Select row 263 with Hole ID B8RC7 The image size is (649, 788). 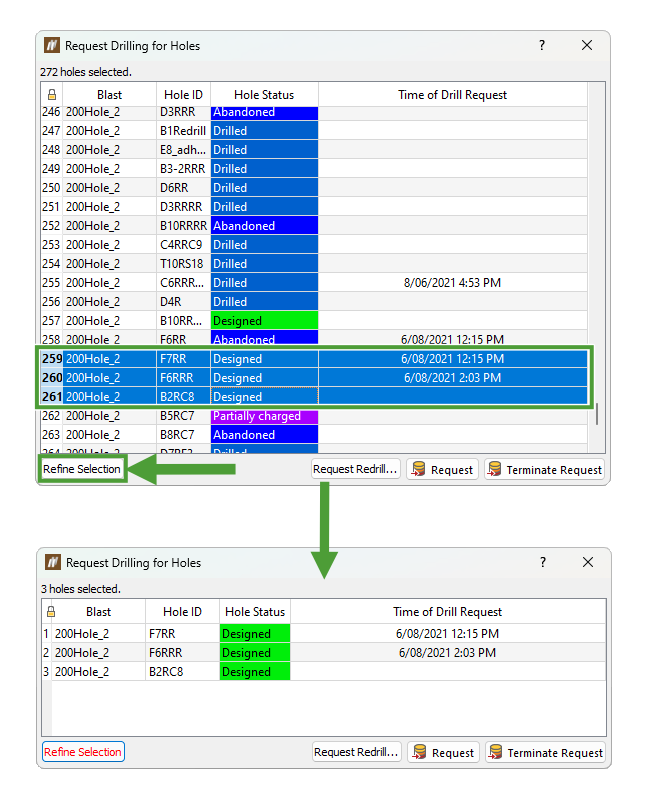click(x=314, y=435)
